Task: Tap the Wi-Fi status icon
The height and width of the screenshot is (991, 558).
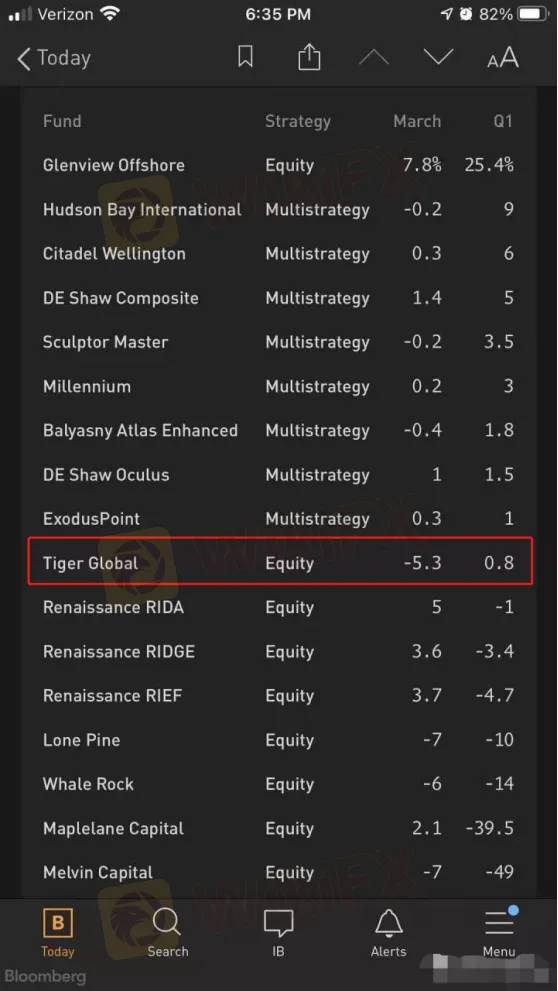Action: pos(109,14)
